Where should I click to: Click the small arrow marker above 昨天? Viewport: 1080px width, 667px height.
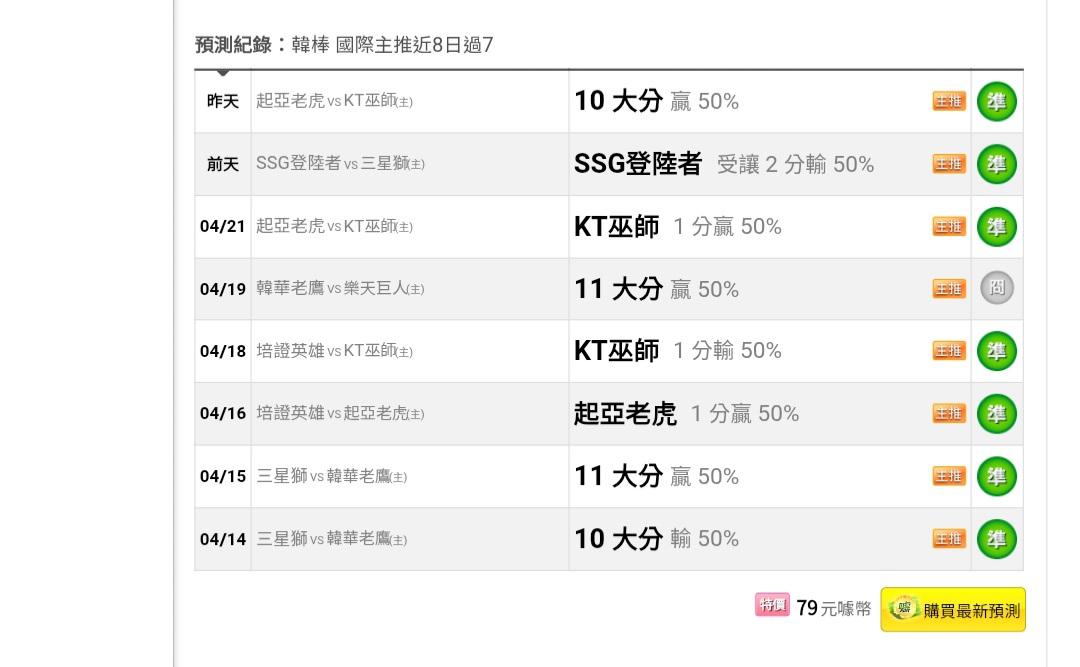223,73
